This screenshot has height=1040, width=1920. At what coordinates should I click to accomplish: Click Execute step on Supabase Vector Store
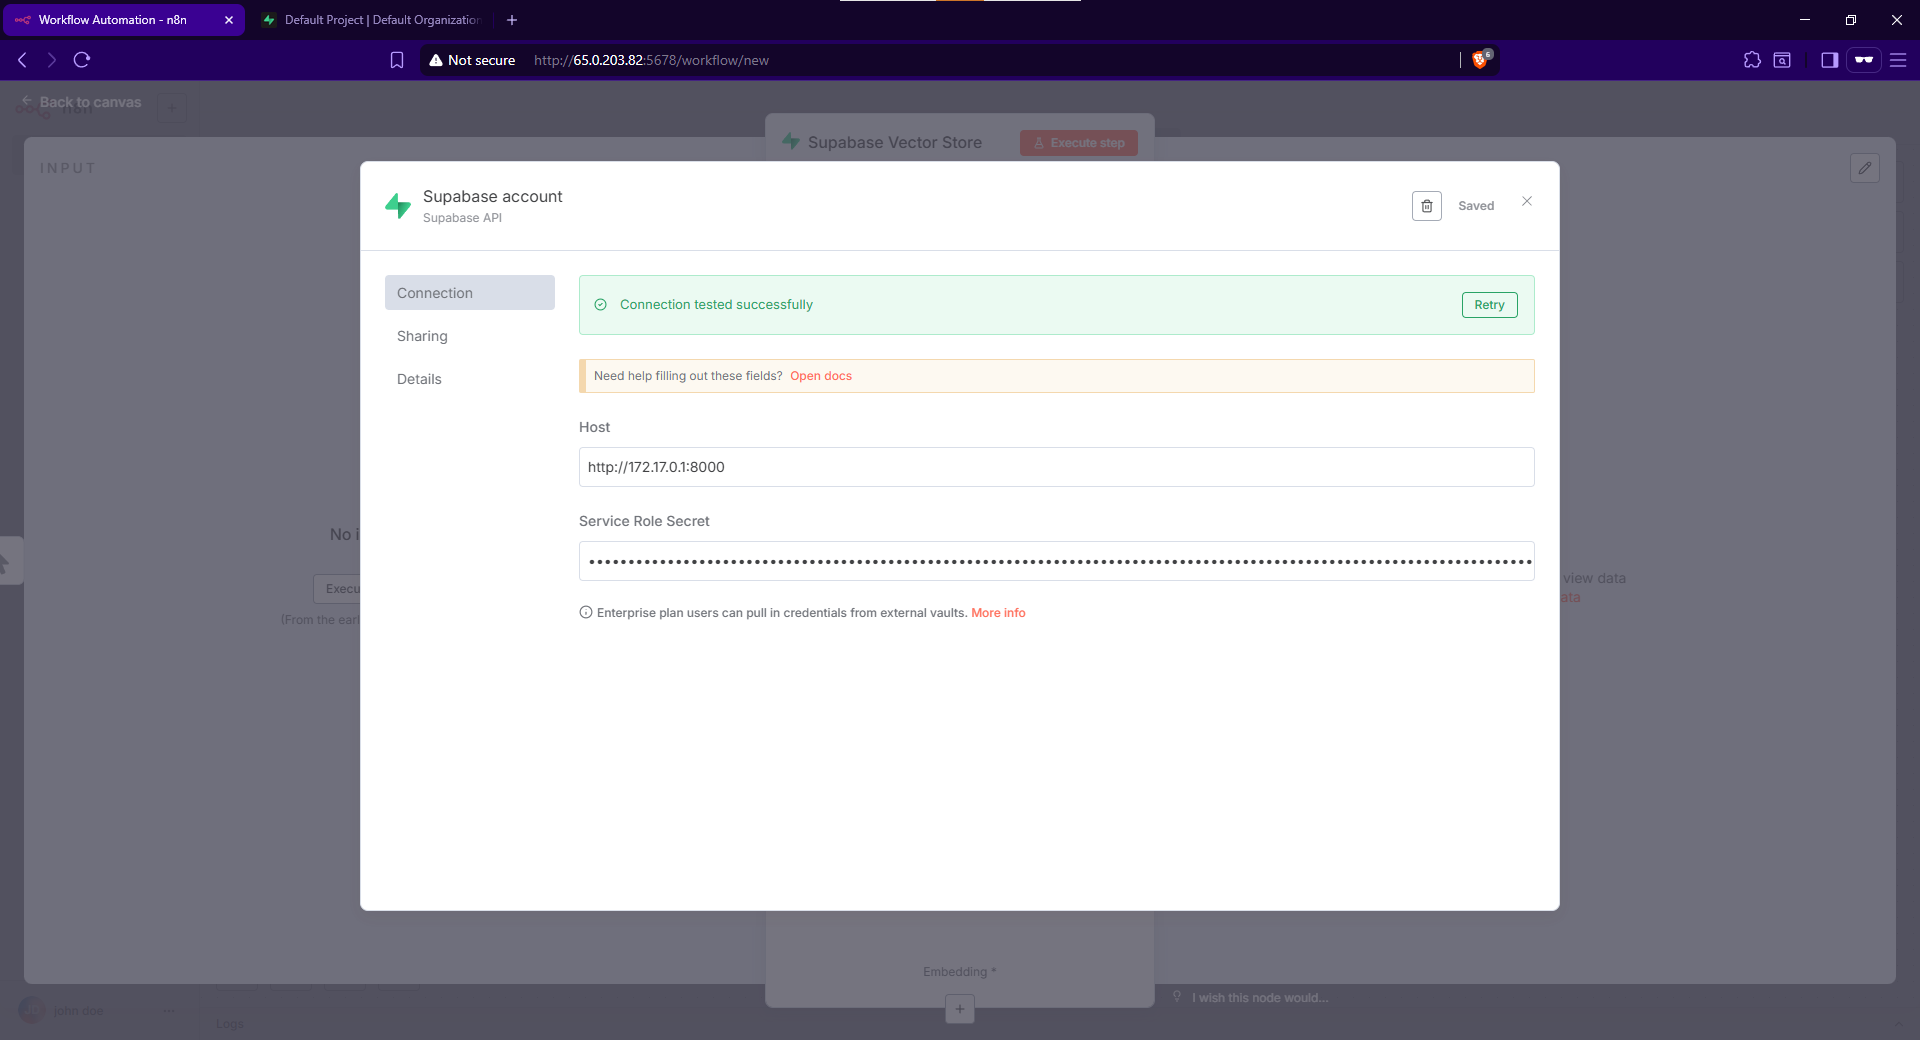1079,143
